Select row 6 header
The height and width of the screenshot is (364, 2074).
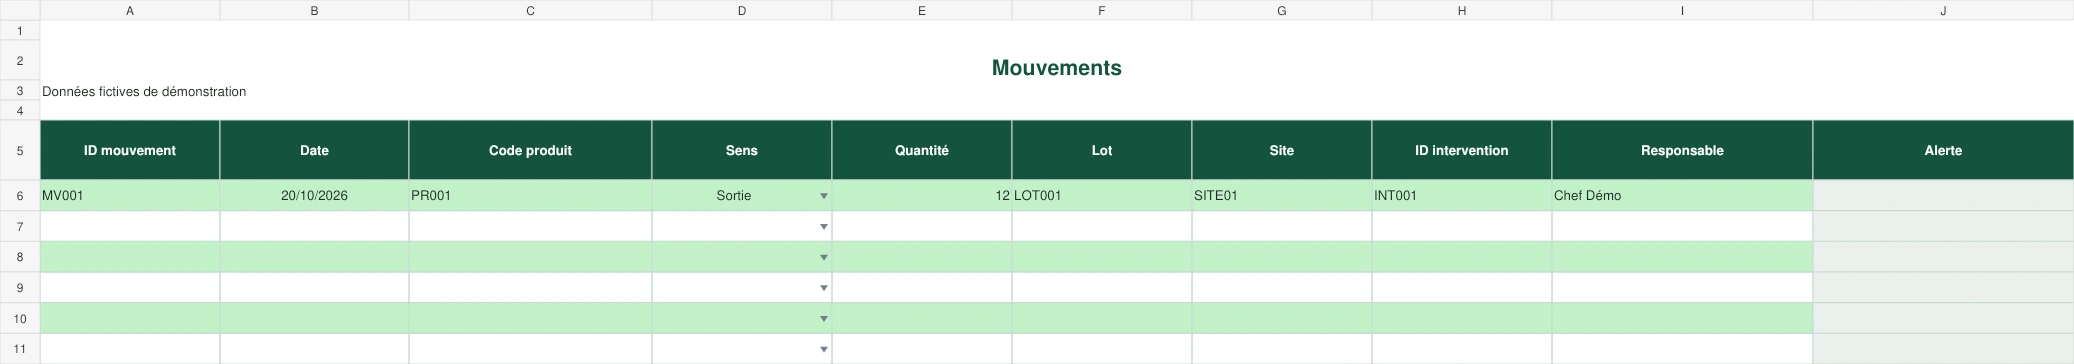coord(20,196)
